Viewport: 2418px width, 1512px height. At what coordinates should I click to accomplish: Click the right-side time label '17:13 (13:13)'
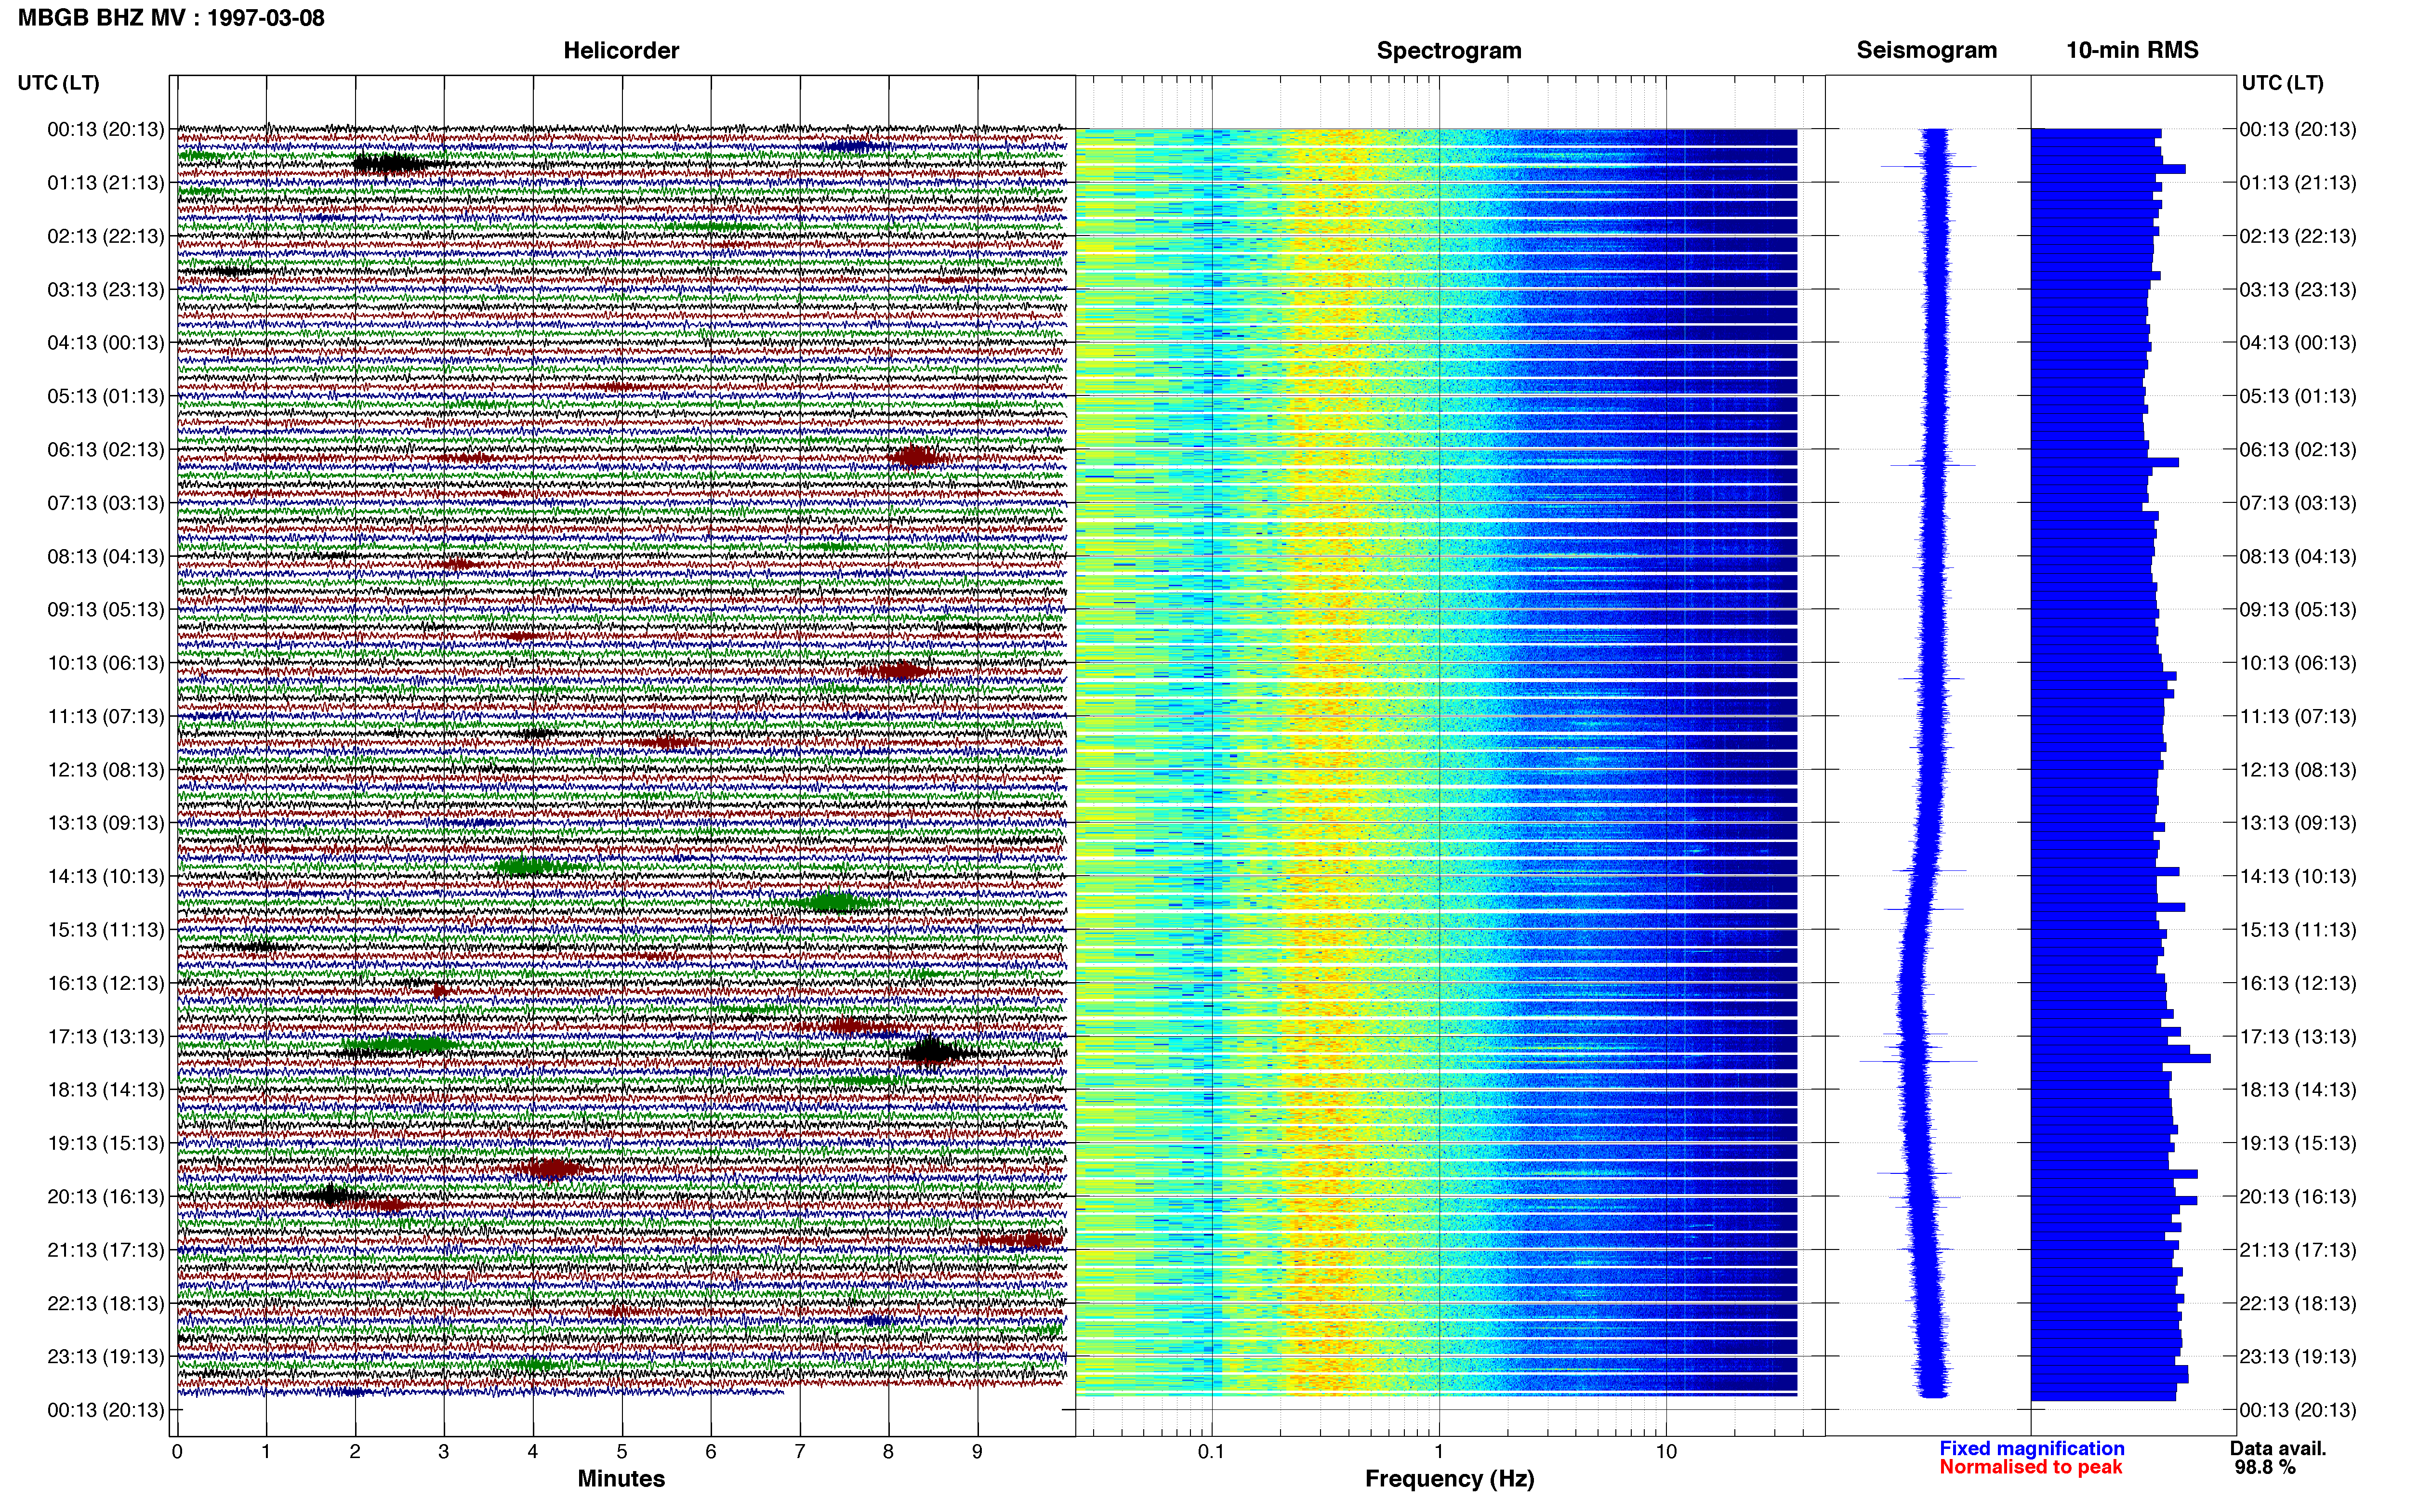2298,1036
